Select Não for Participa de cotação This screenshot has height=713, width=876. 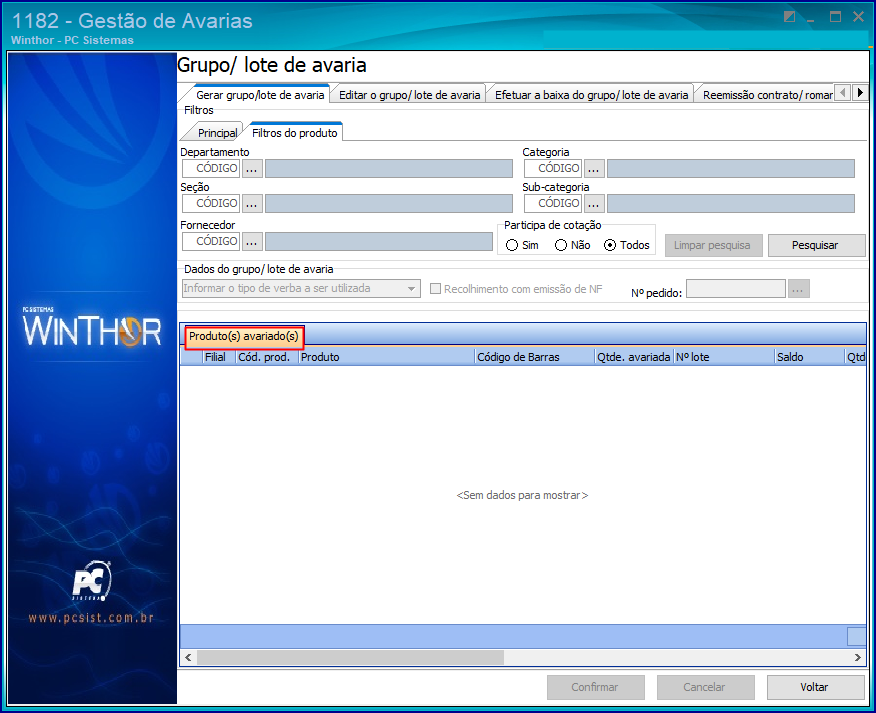tap(561, 245)
